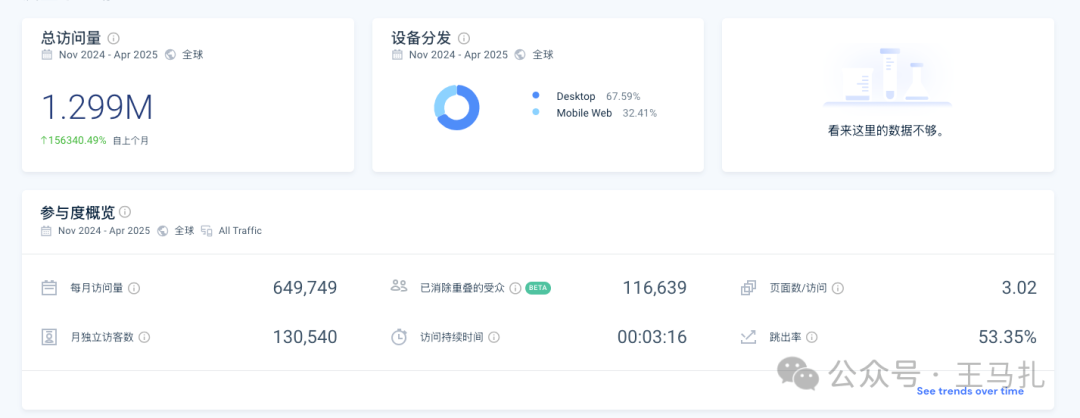Click people icon beside 已消除重叠的受众
This screenshot has height=418, width=1080.
(399, 286)
